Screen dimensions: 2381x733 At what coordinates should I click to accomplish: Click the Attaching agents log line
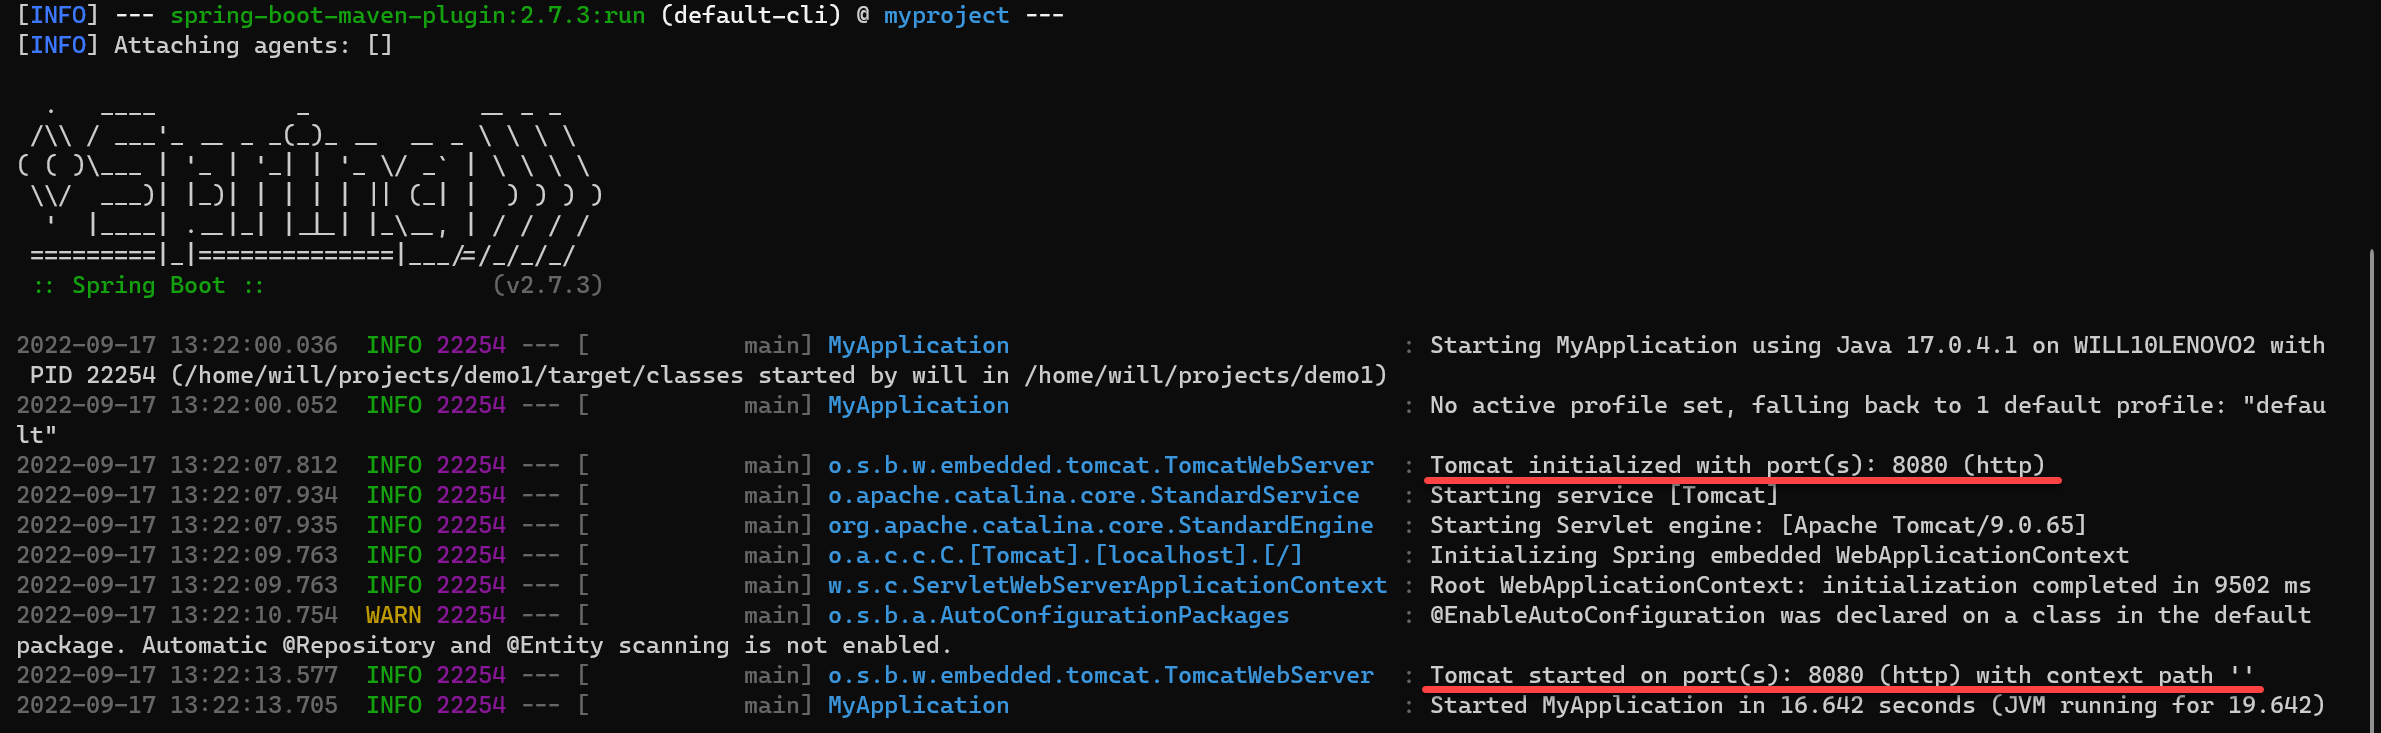tap(204, 45)
